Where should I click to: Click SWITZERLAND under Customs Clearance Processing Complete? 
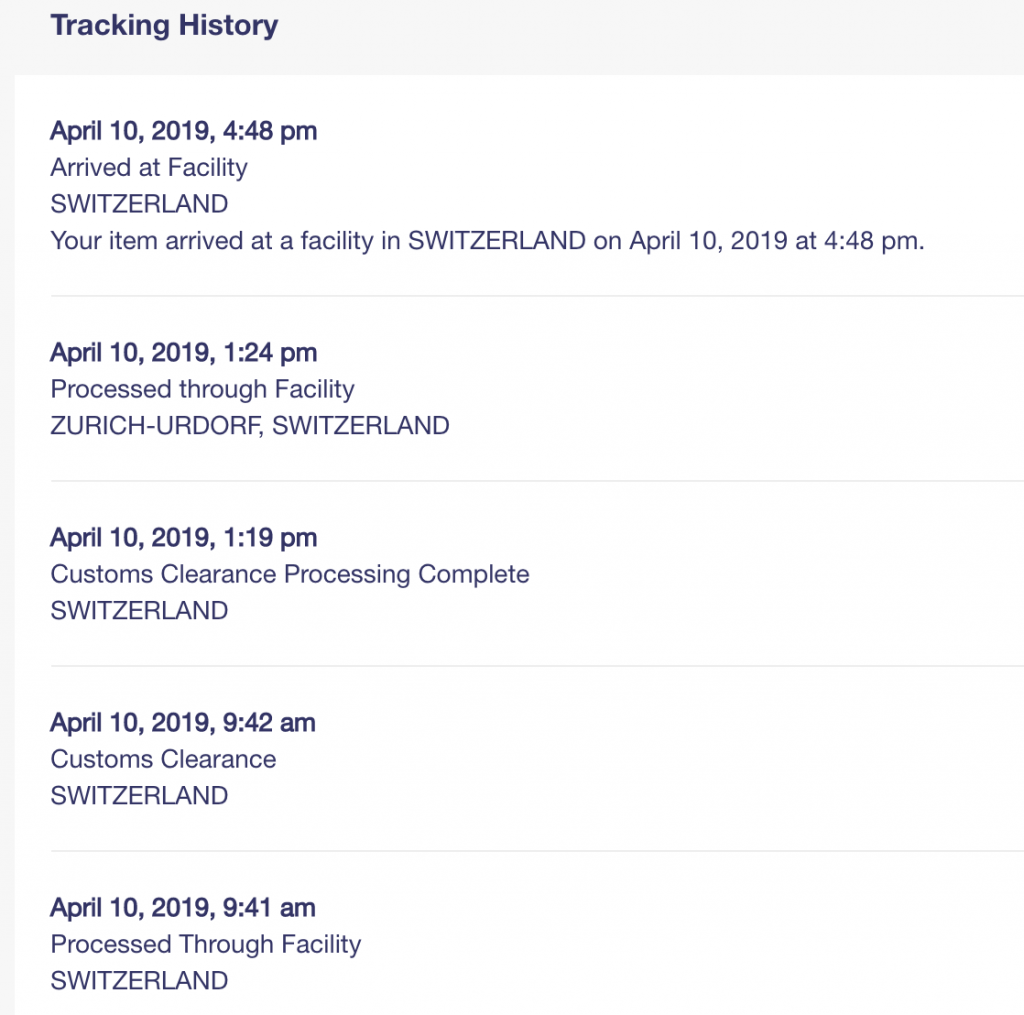[x=139, y=611]
